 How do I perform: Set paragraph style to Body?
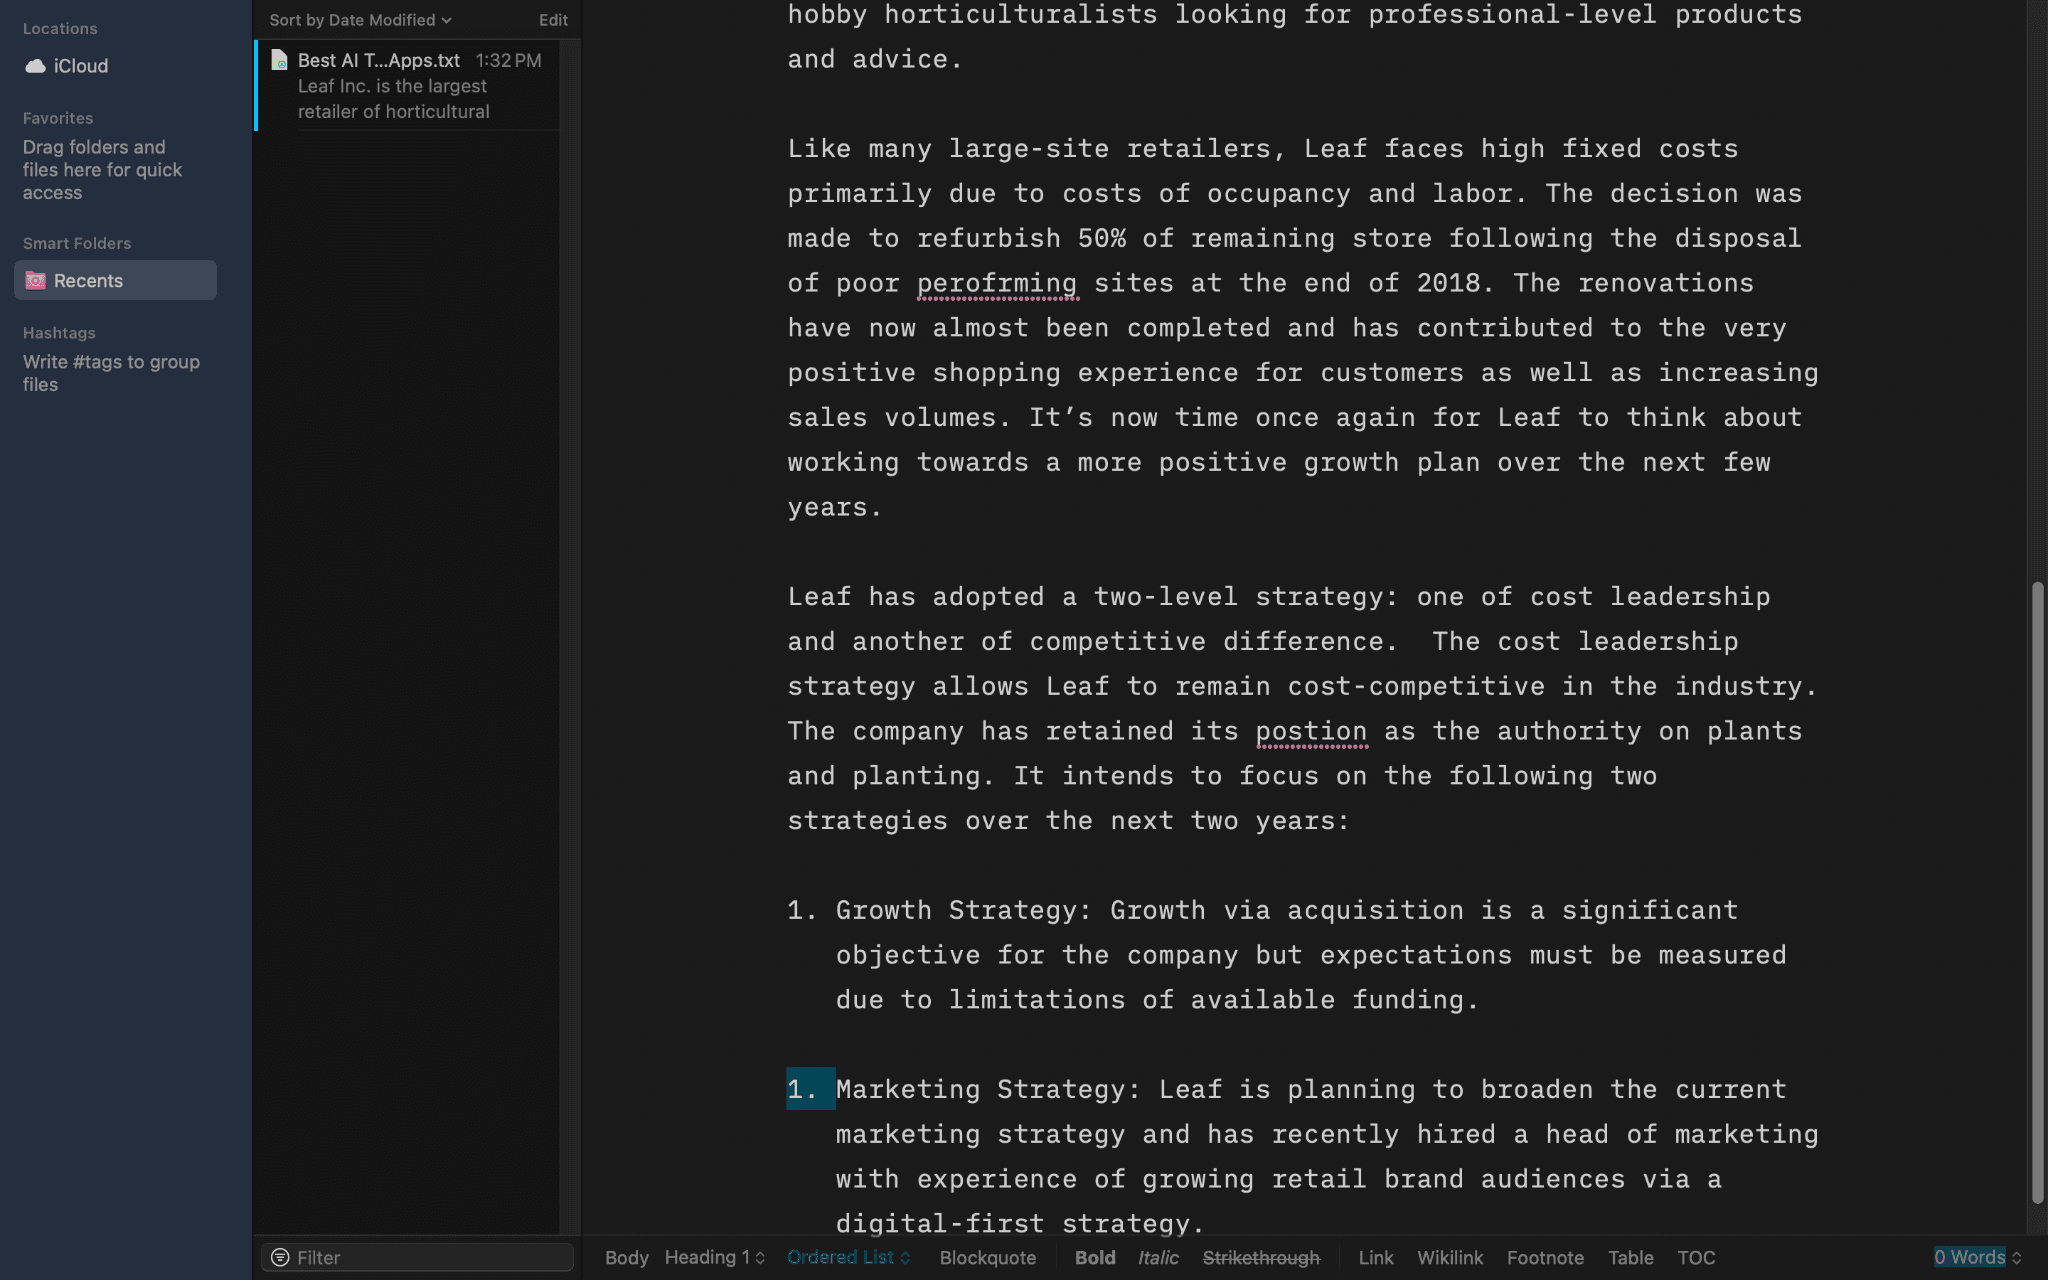pos(626,1257)
